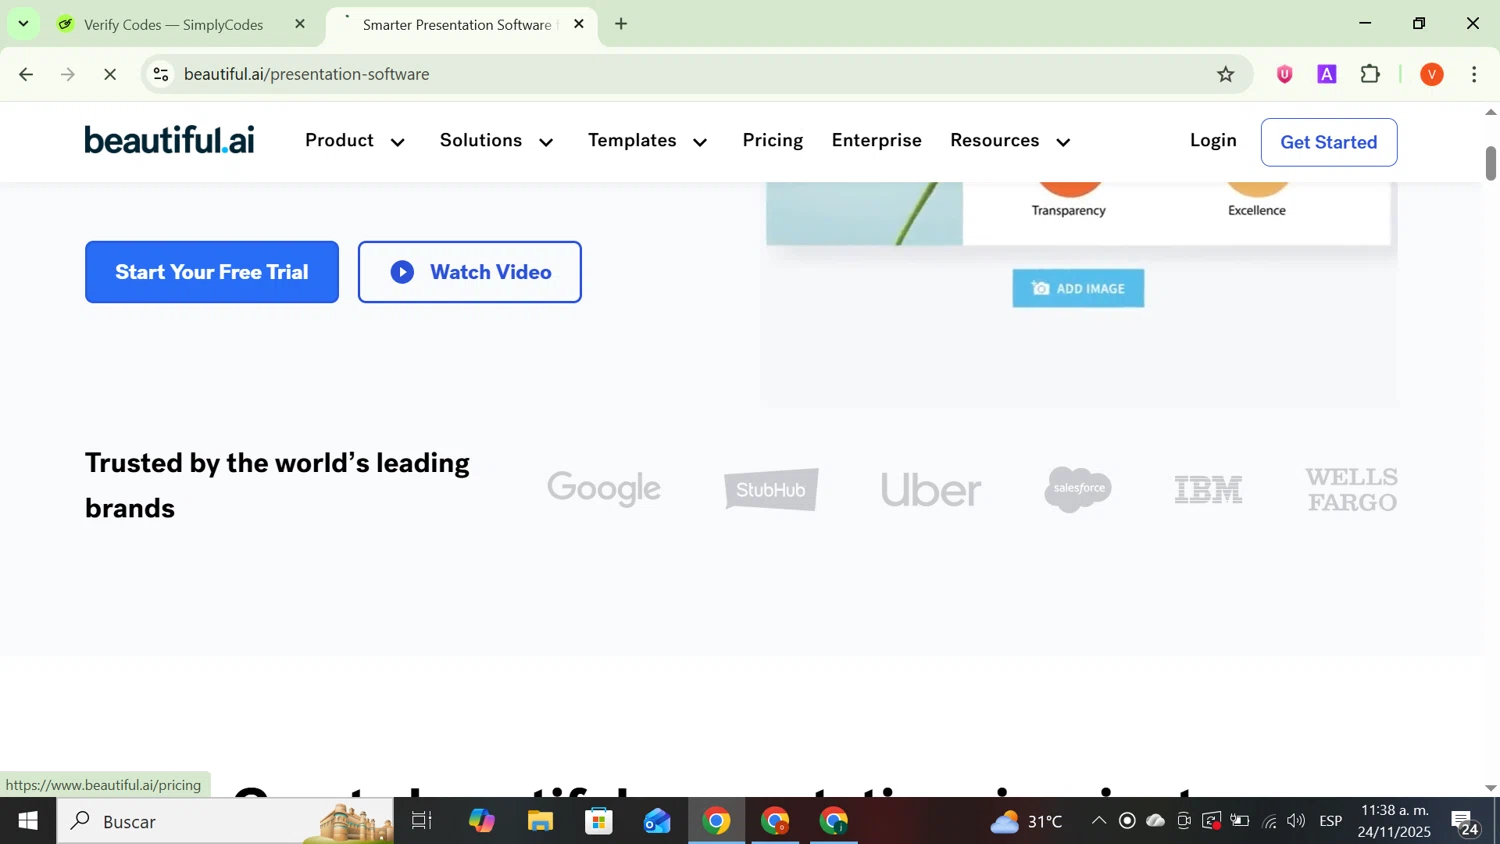Switch to the Verify Codes SimplyCodes tab

[x=175, y=24]
